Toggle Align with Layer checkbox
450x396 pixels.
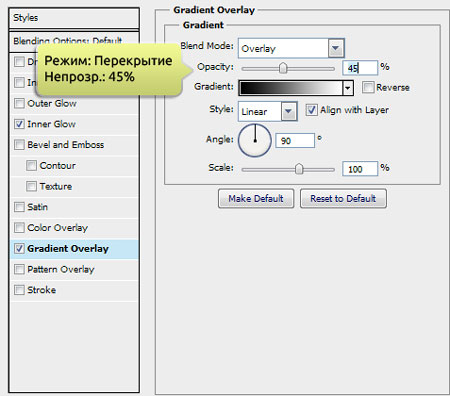click(x=311, y=110)
